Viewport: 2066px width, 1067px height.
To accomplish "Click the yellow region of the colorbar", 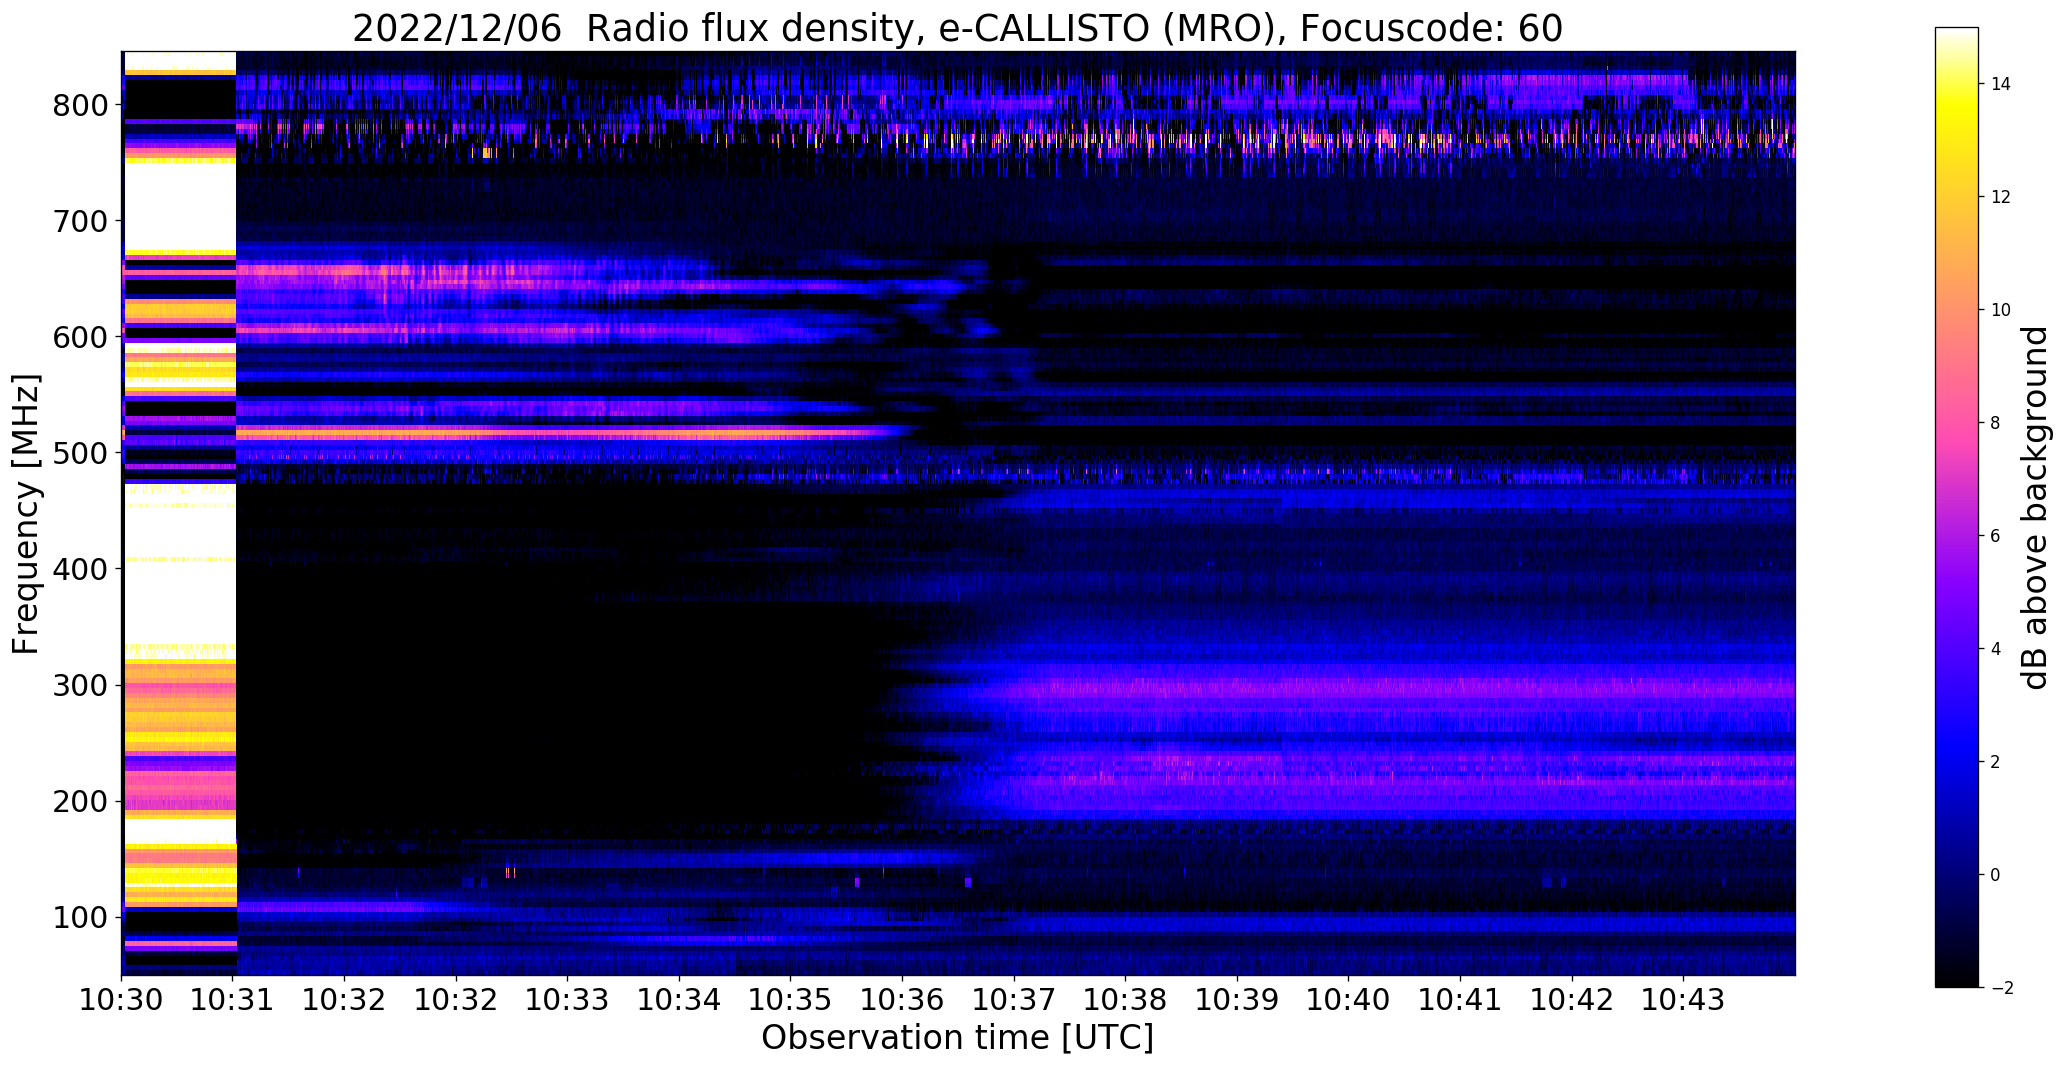I will coord(1957,120).
